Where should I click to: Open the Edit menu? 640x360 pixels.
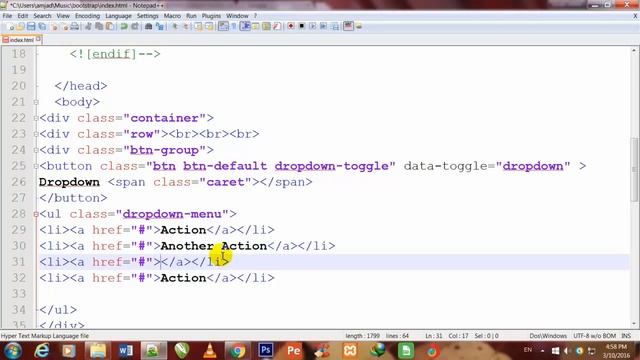point(22,16)
